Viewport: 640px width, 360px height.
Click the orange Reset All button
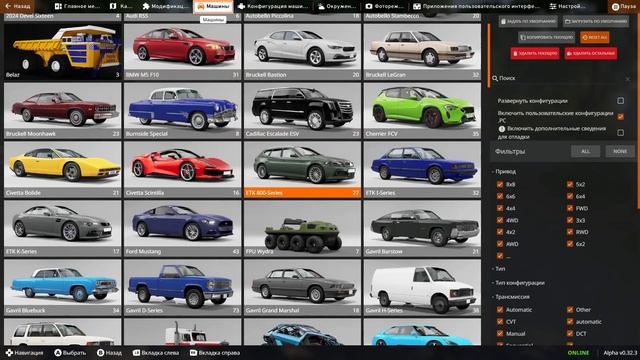point(594,37)
